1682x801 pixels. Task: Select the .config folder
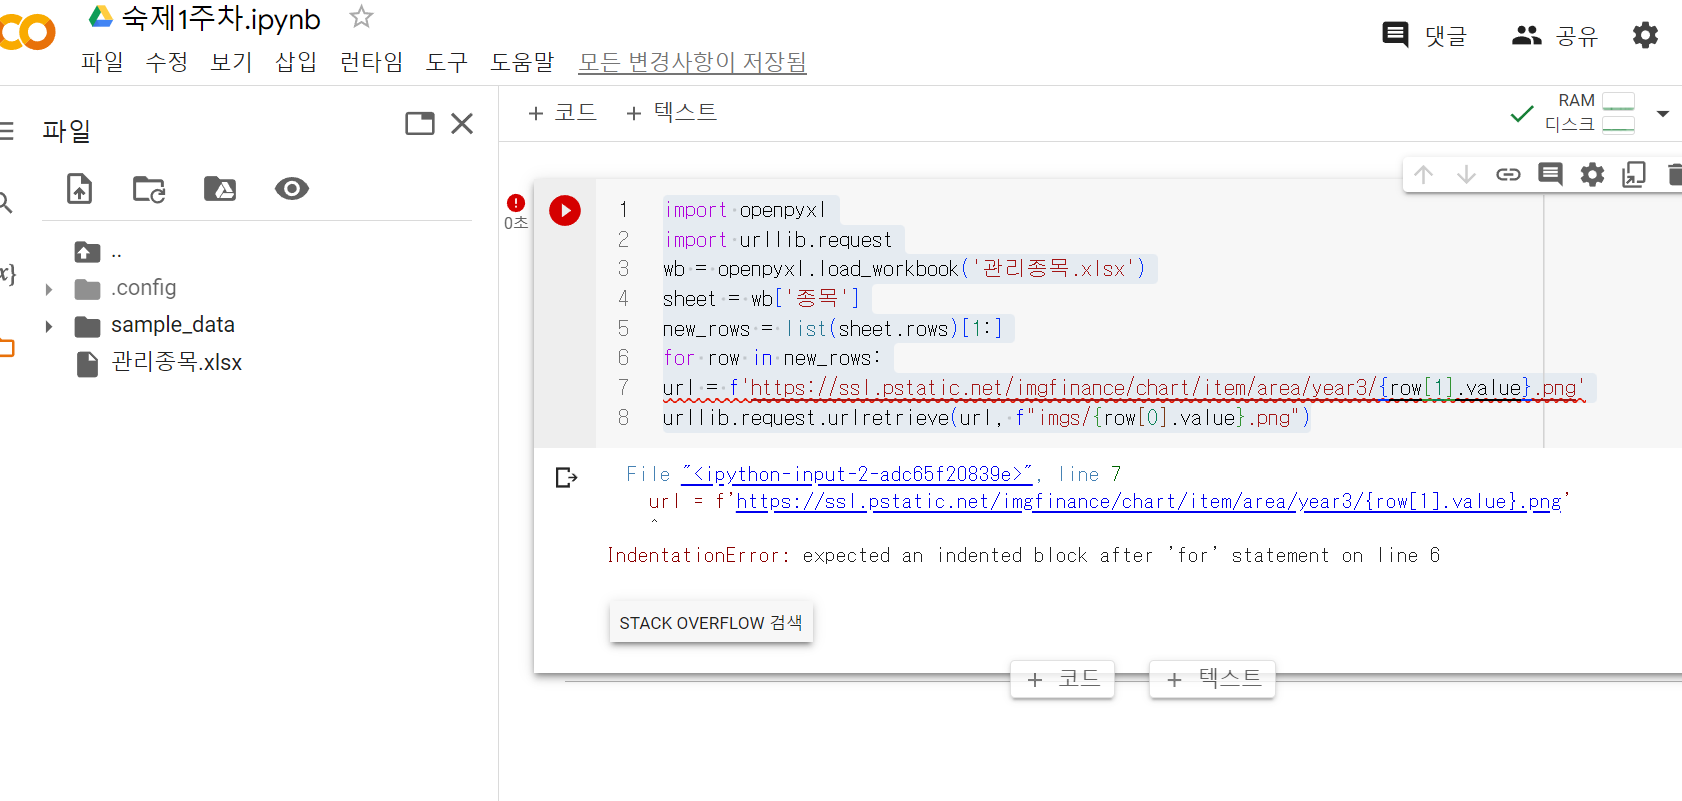143,288
